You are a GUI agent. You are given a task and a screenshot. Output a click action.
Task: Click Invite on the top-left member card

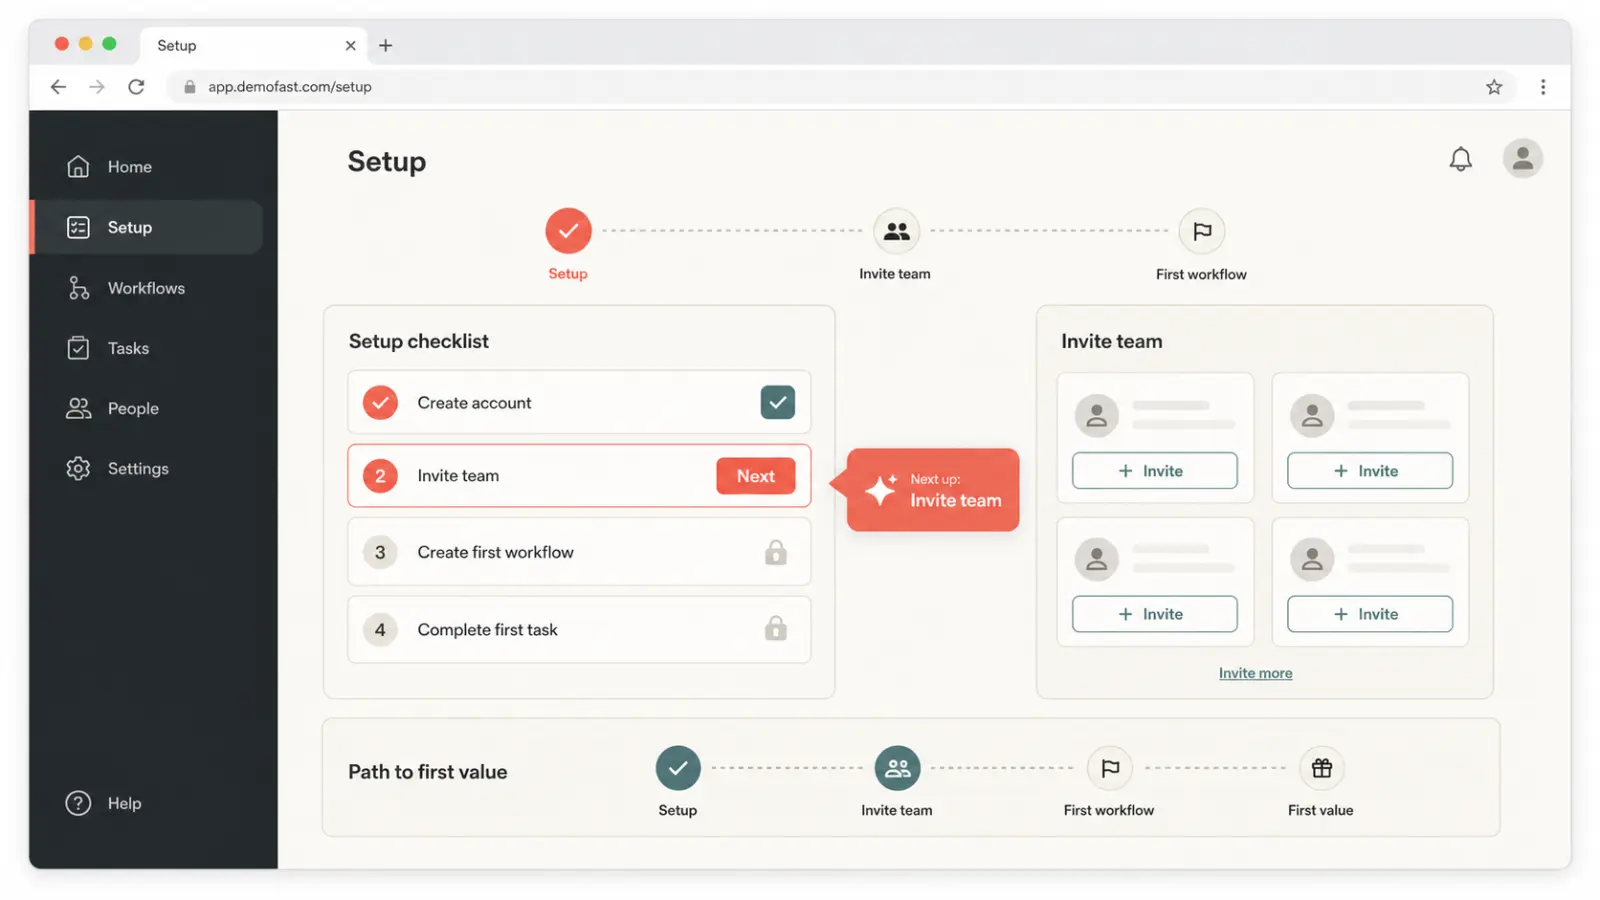[1154, 471]
